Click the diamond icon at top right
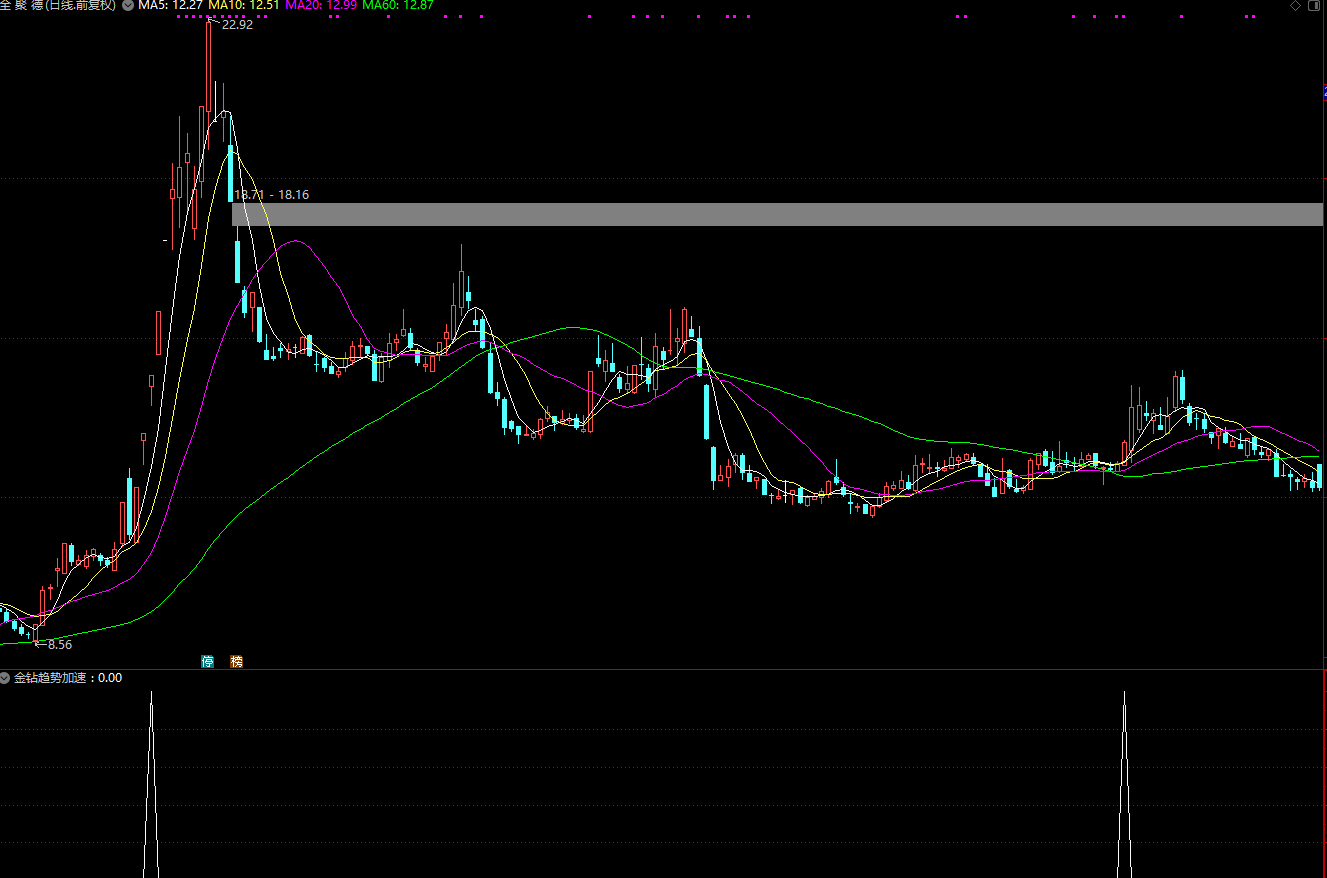Screen dimensions: 1327x878 [x=1296, y=5]
